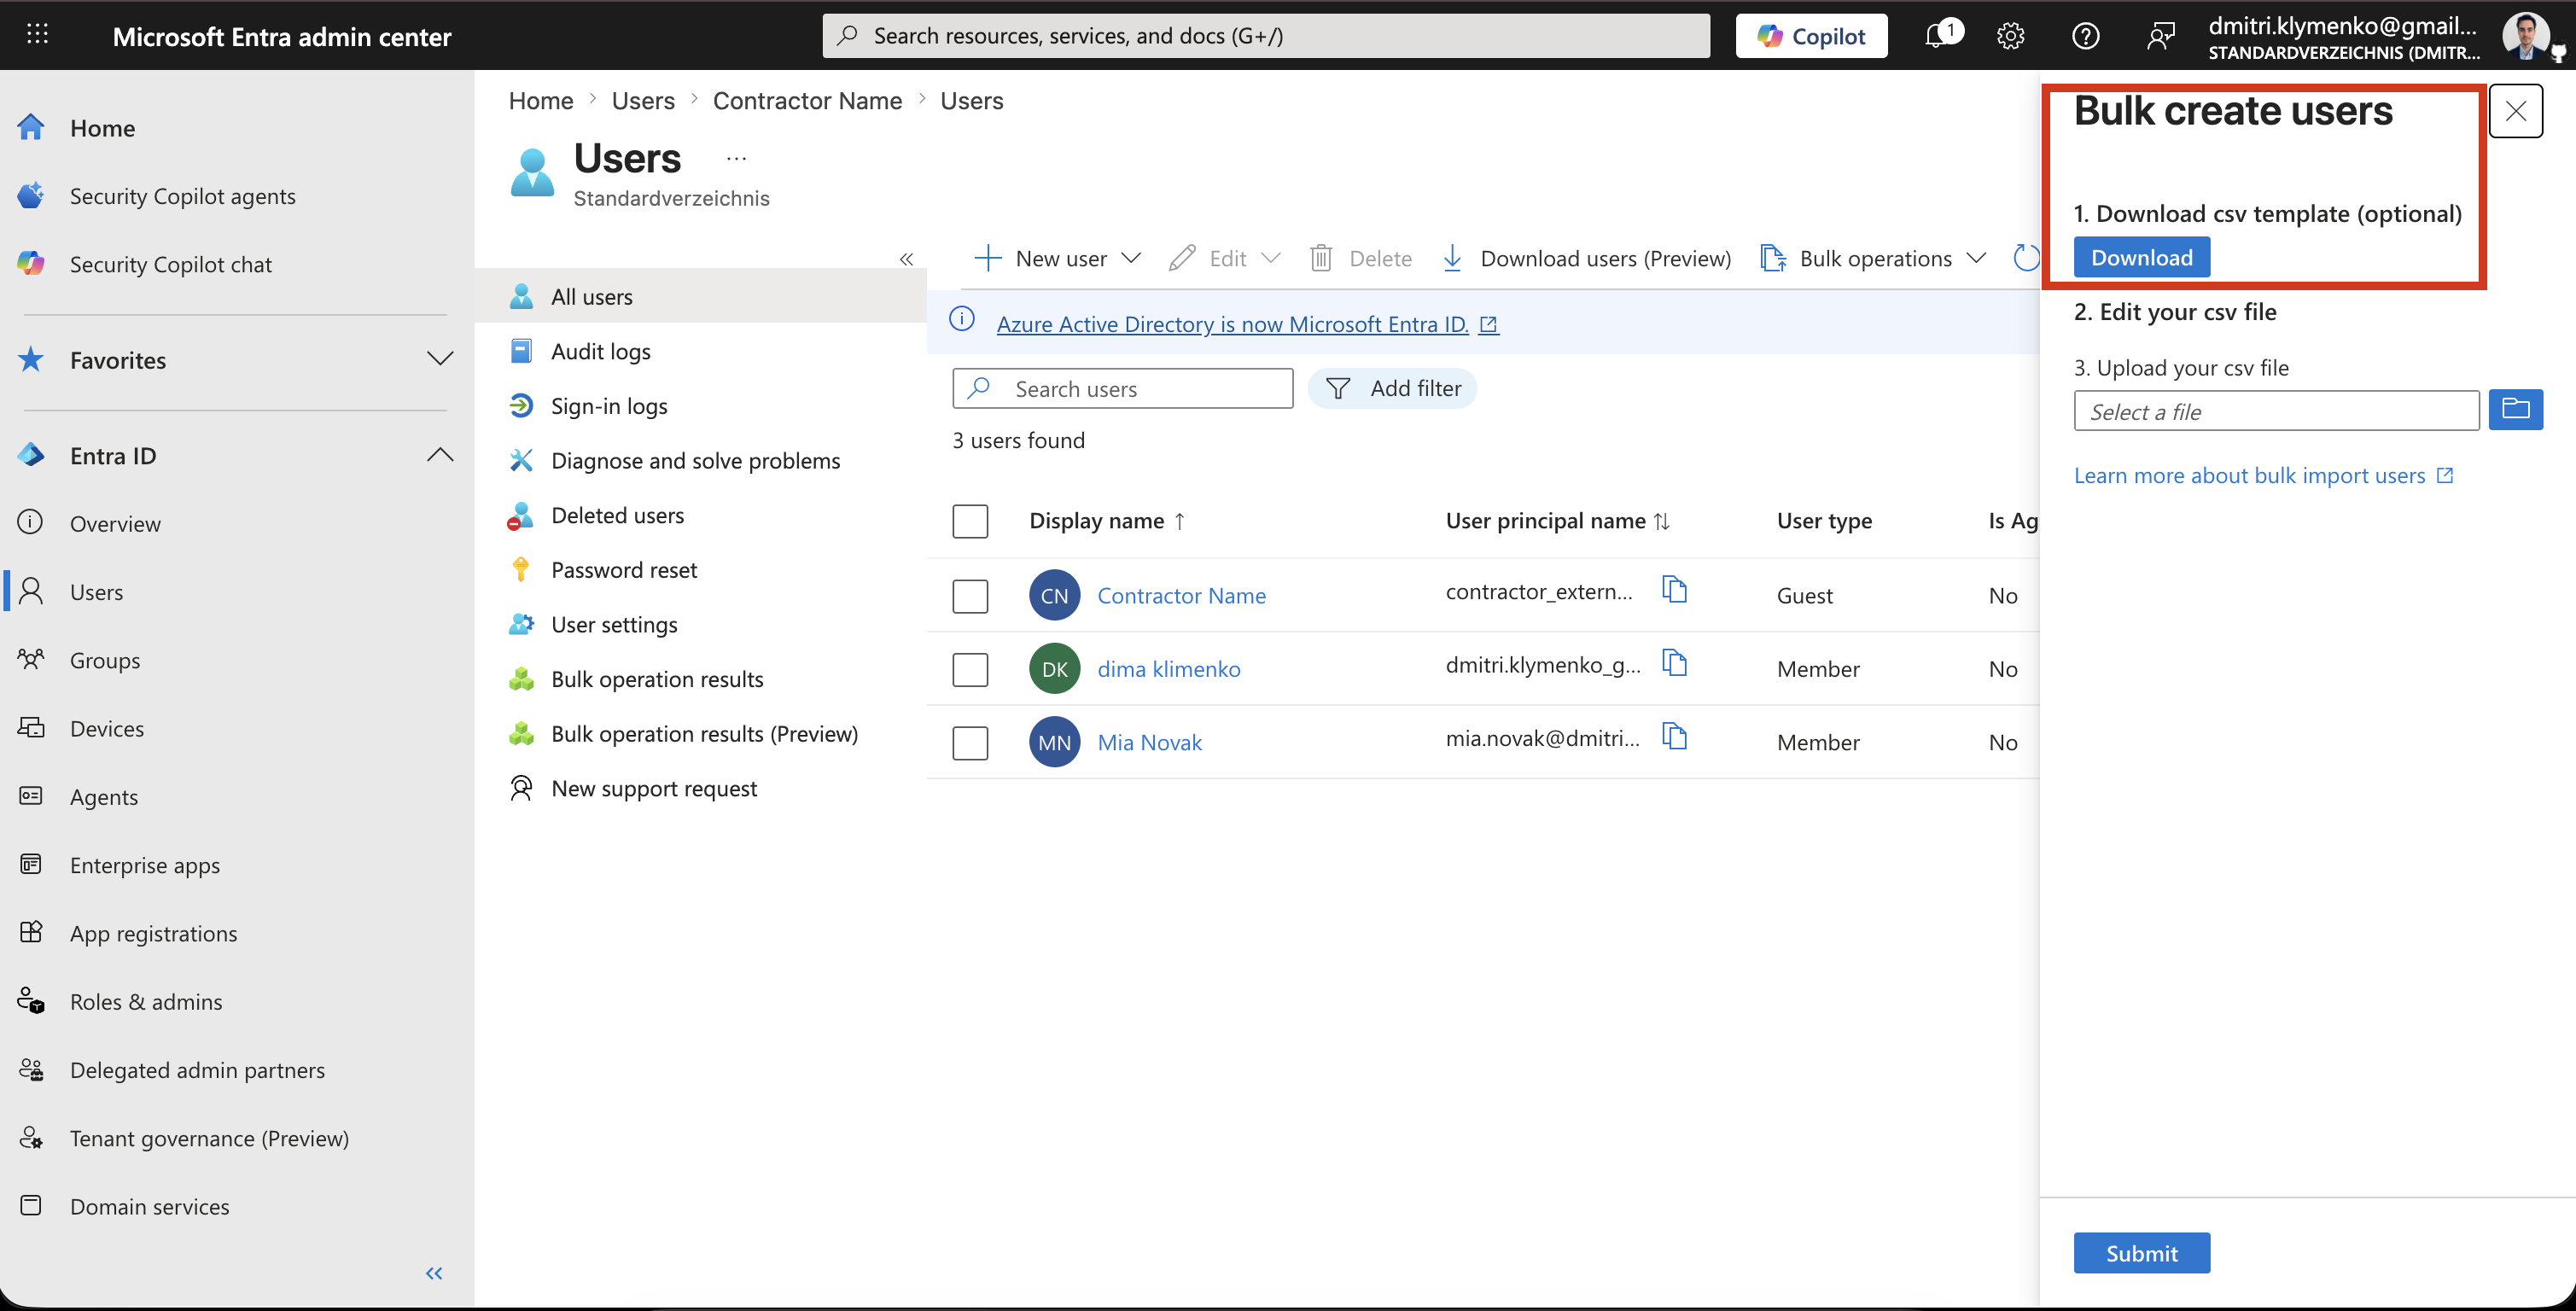Viewport: 2576px width, 1311px height.
Task: Collapse the left sidebar with double chevron
Action: 434,1273
